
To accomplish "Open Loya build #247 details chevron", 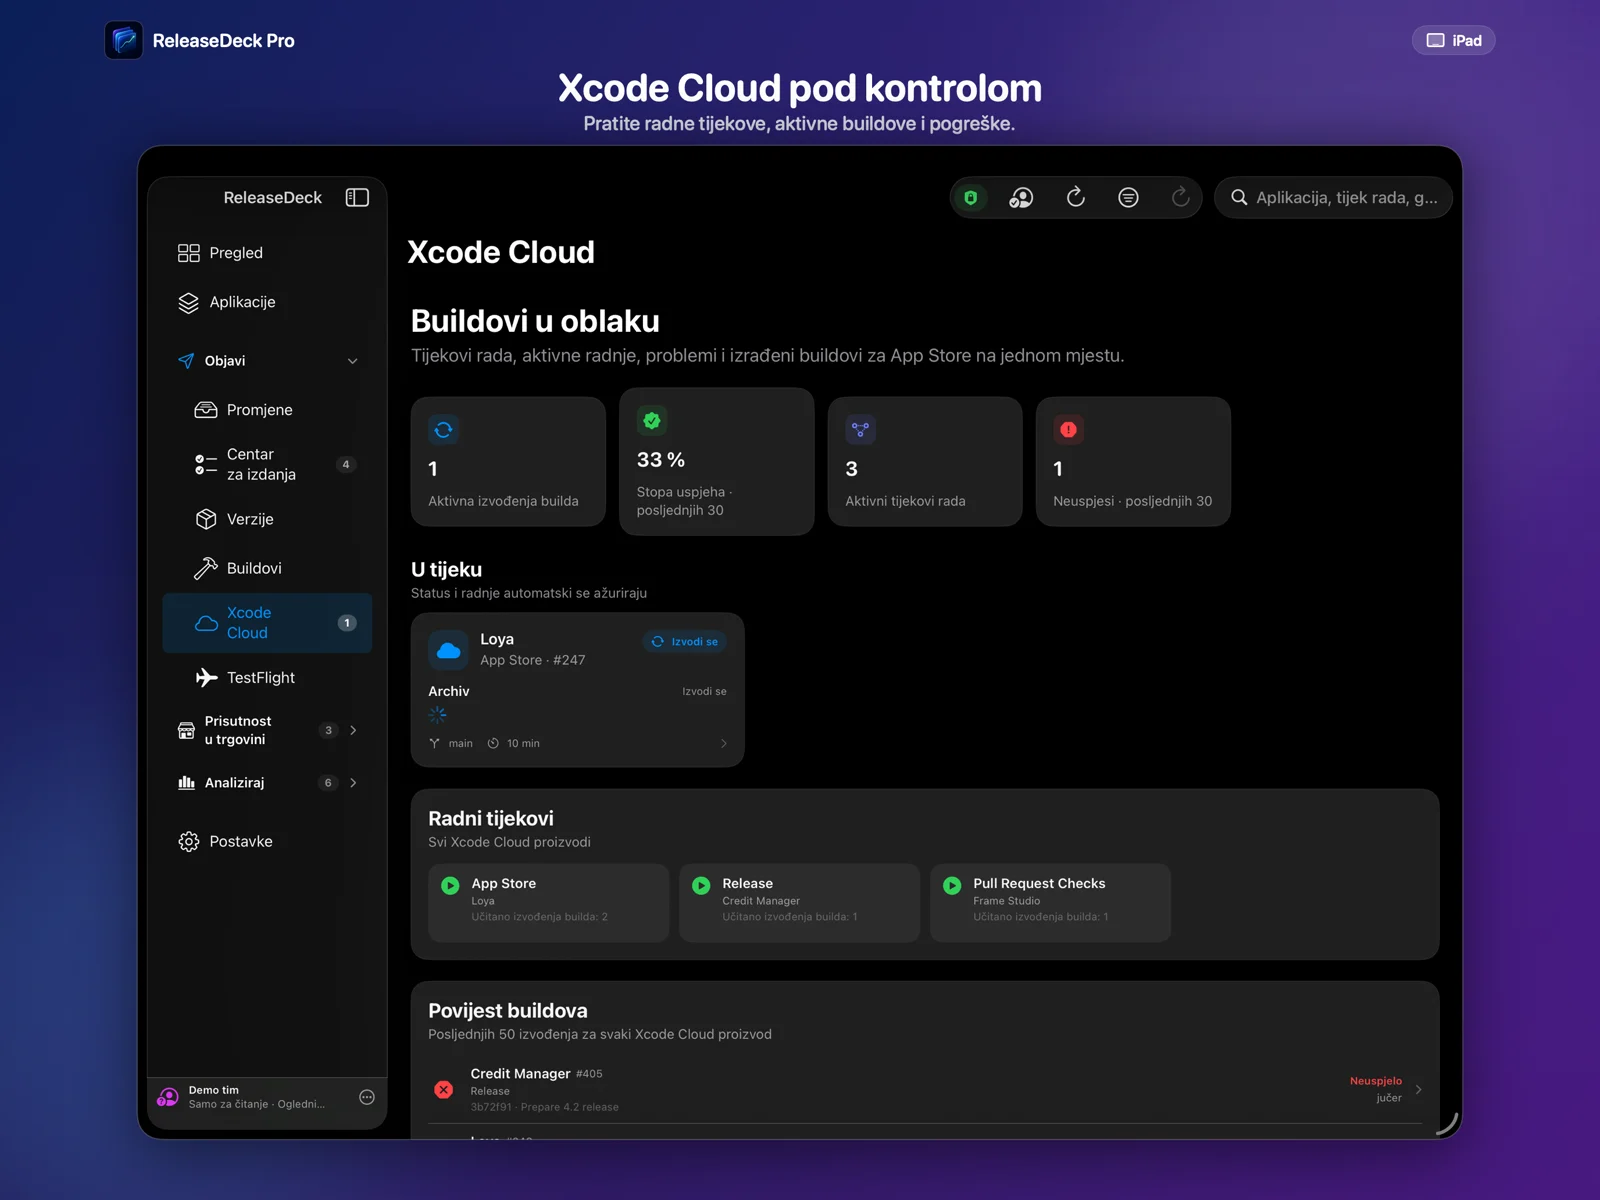I will coord(724,743).
